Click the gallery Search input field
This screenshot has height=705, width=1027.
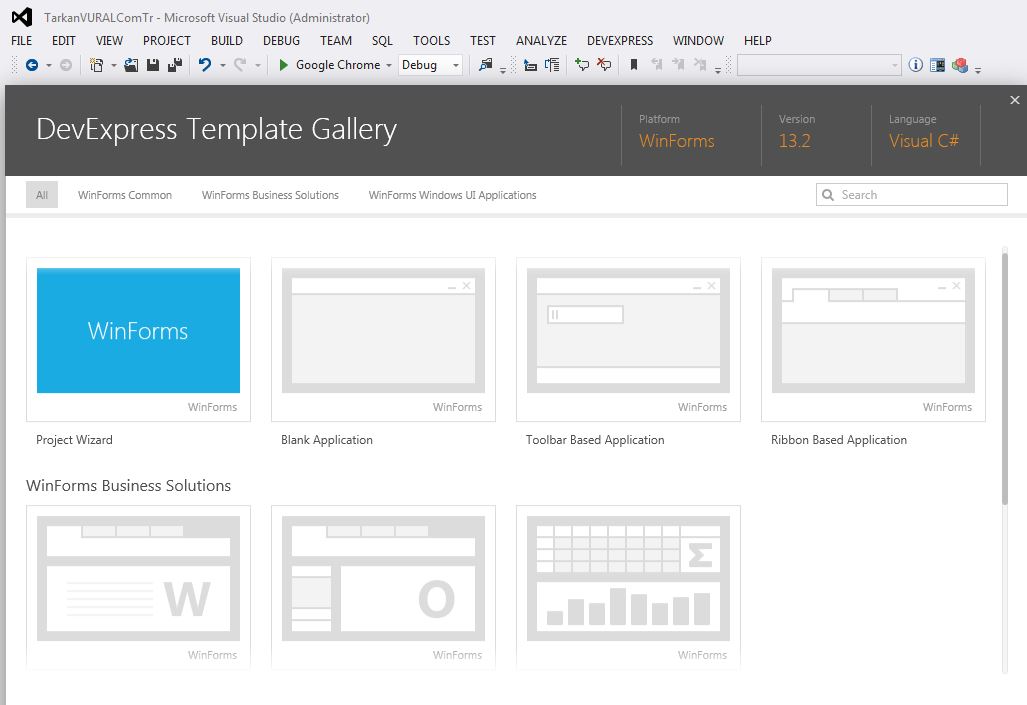[912, 195]
